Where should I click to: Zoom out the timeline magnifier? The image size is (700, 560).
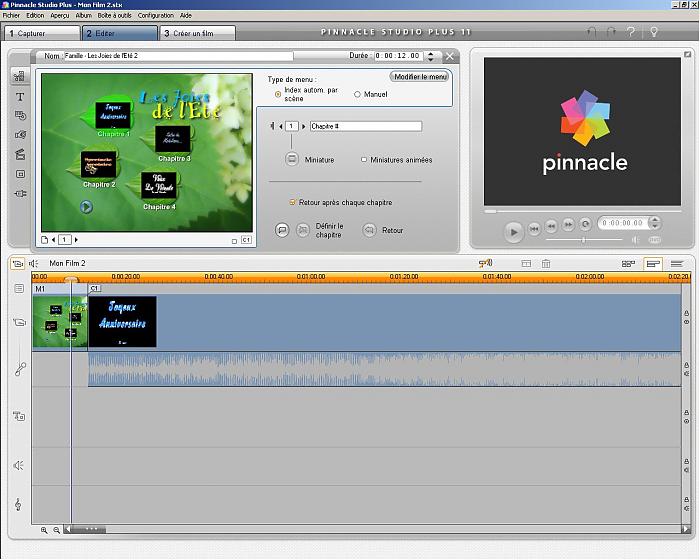[x=57, y=530]
